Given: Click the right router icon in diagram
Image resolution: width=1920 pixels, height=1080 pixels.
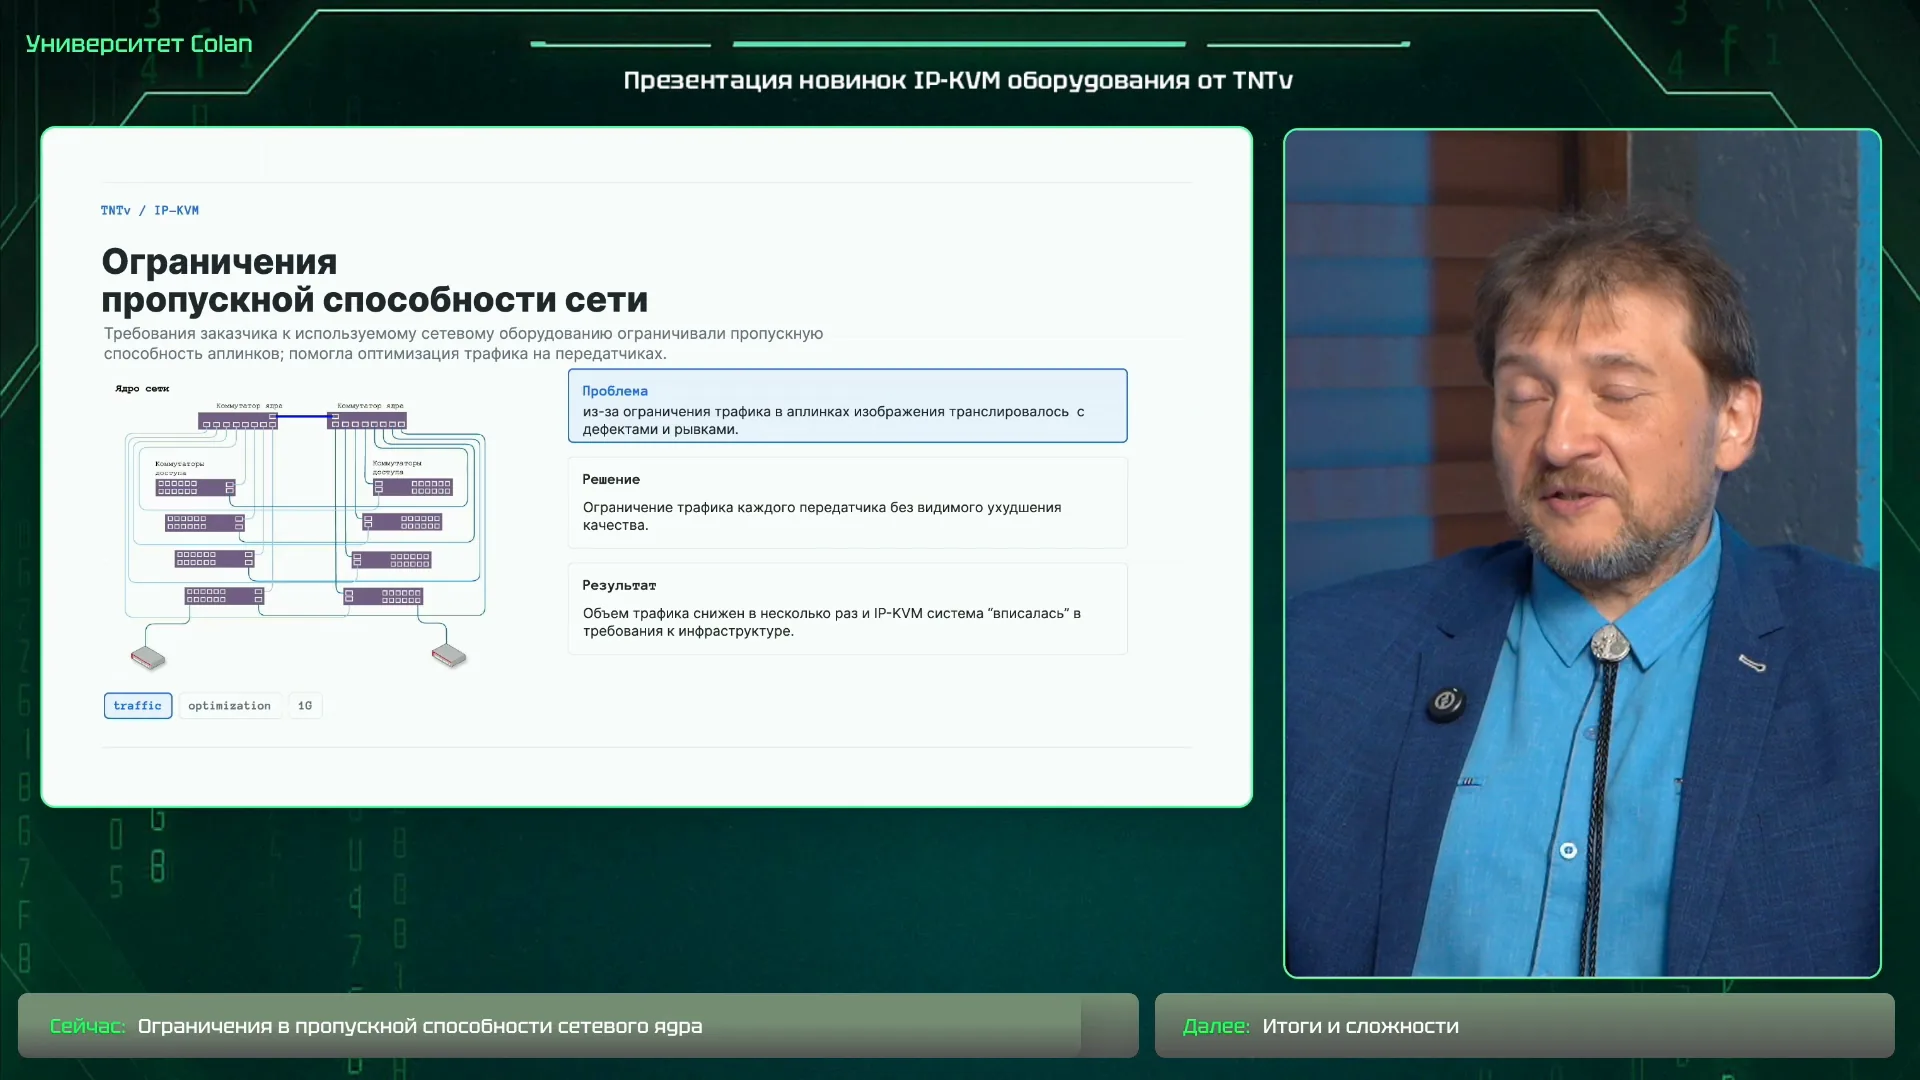Looking at the screenshot, I should [x=449, y=656].
